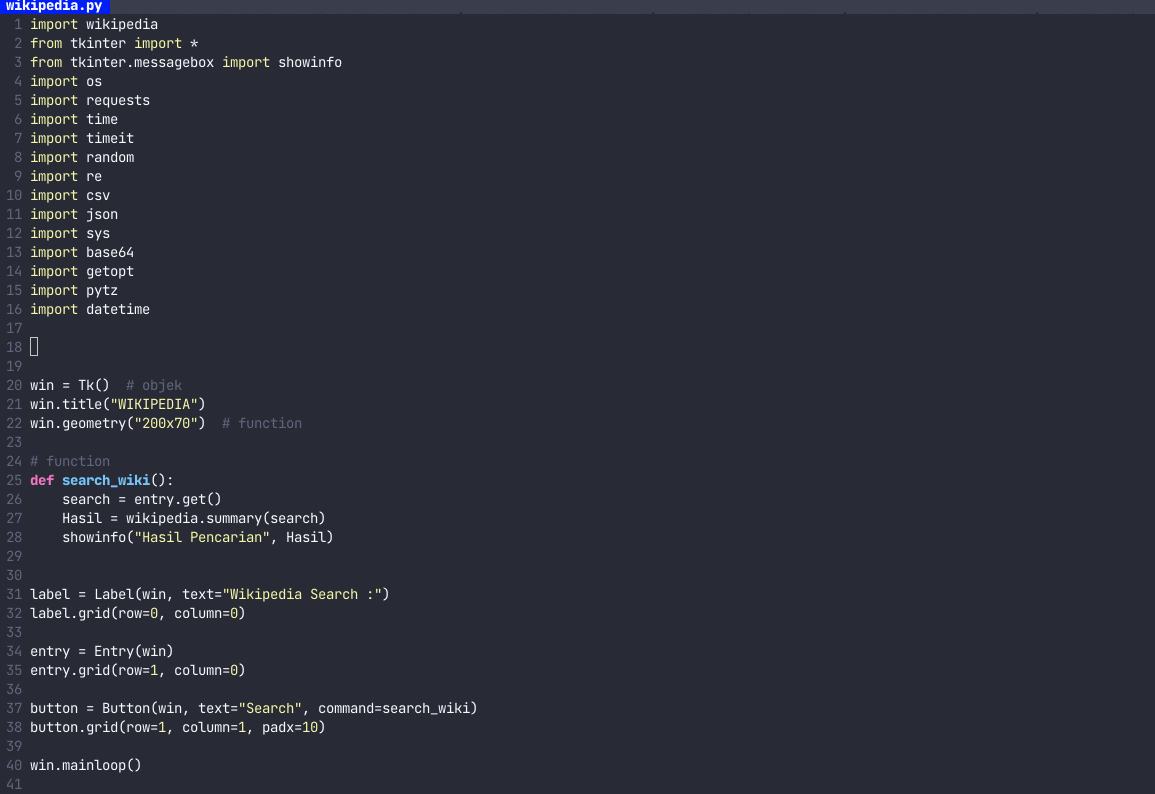Screen dimensions: 1155x794
Task: Click the "200x70" geometry string
Action: [x=166, y=424]
